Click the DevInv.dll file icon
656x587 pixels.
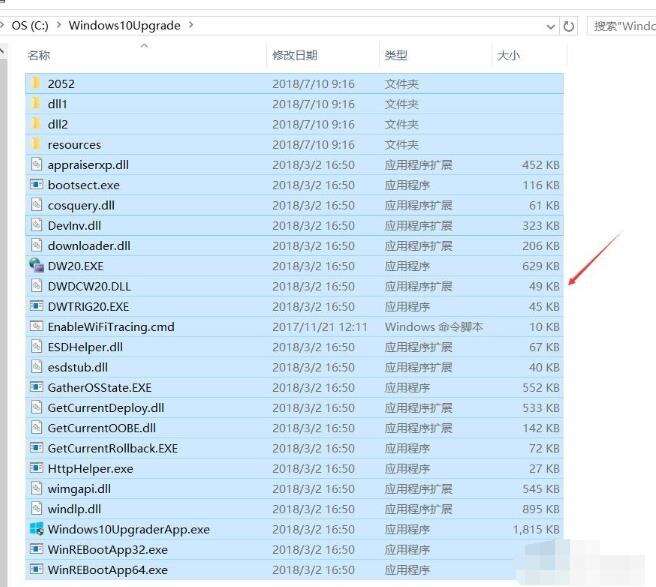tap(36, 225)
